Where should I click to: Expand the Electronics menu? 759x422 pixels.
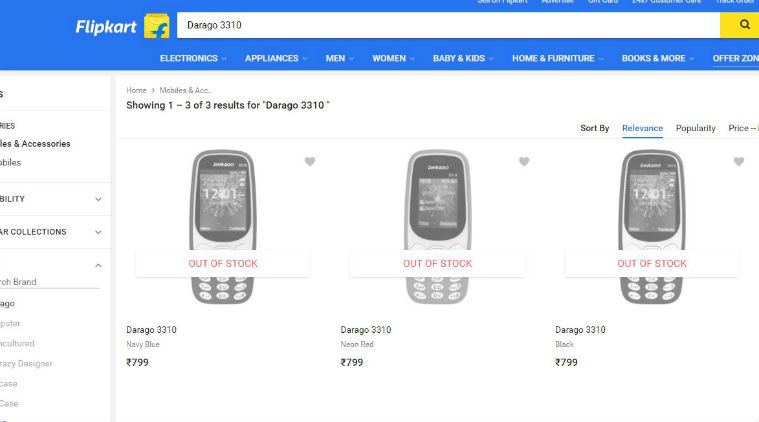click(193, 58)
